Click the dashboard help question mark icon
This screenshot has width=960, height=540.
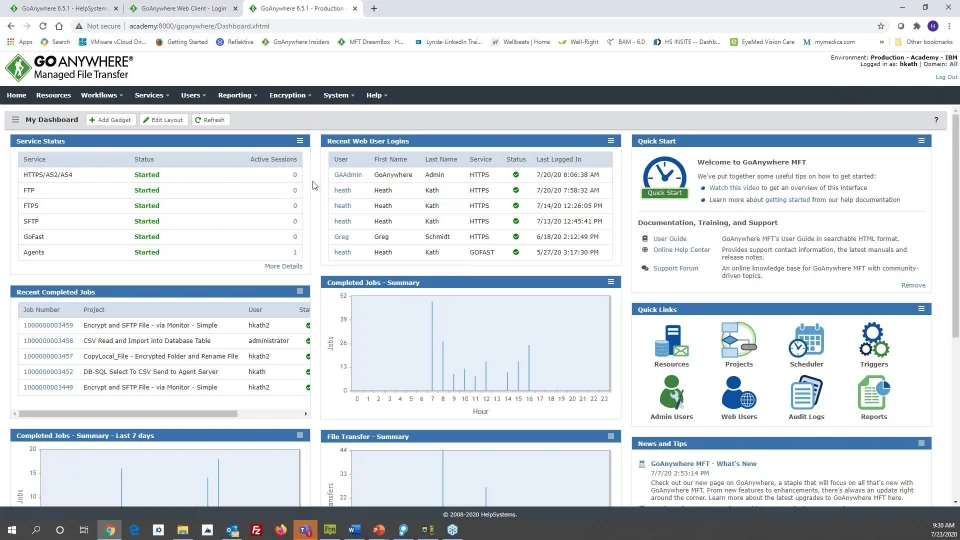point(936,120)
